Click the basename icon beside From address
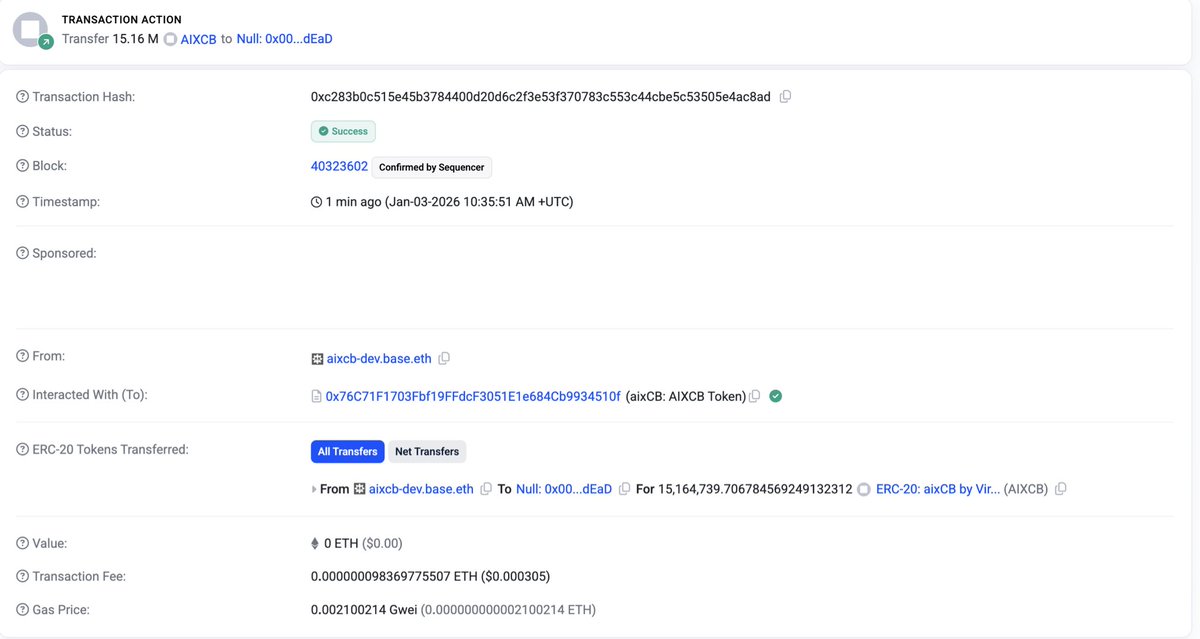Viewport: 1200px width, 639px height. (317, 358)
